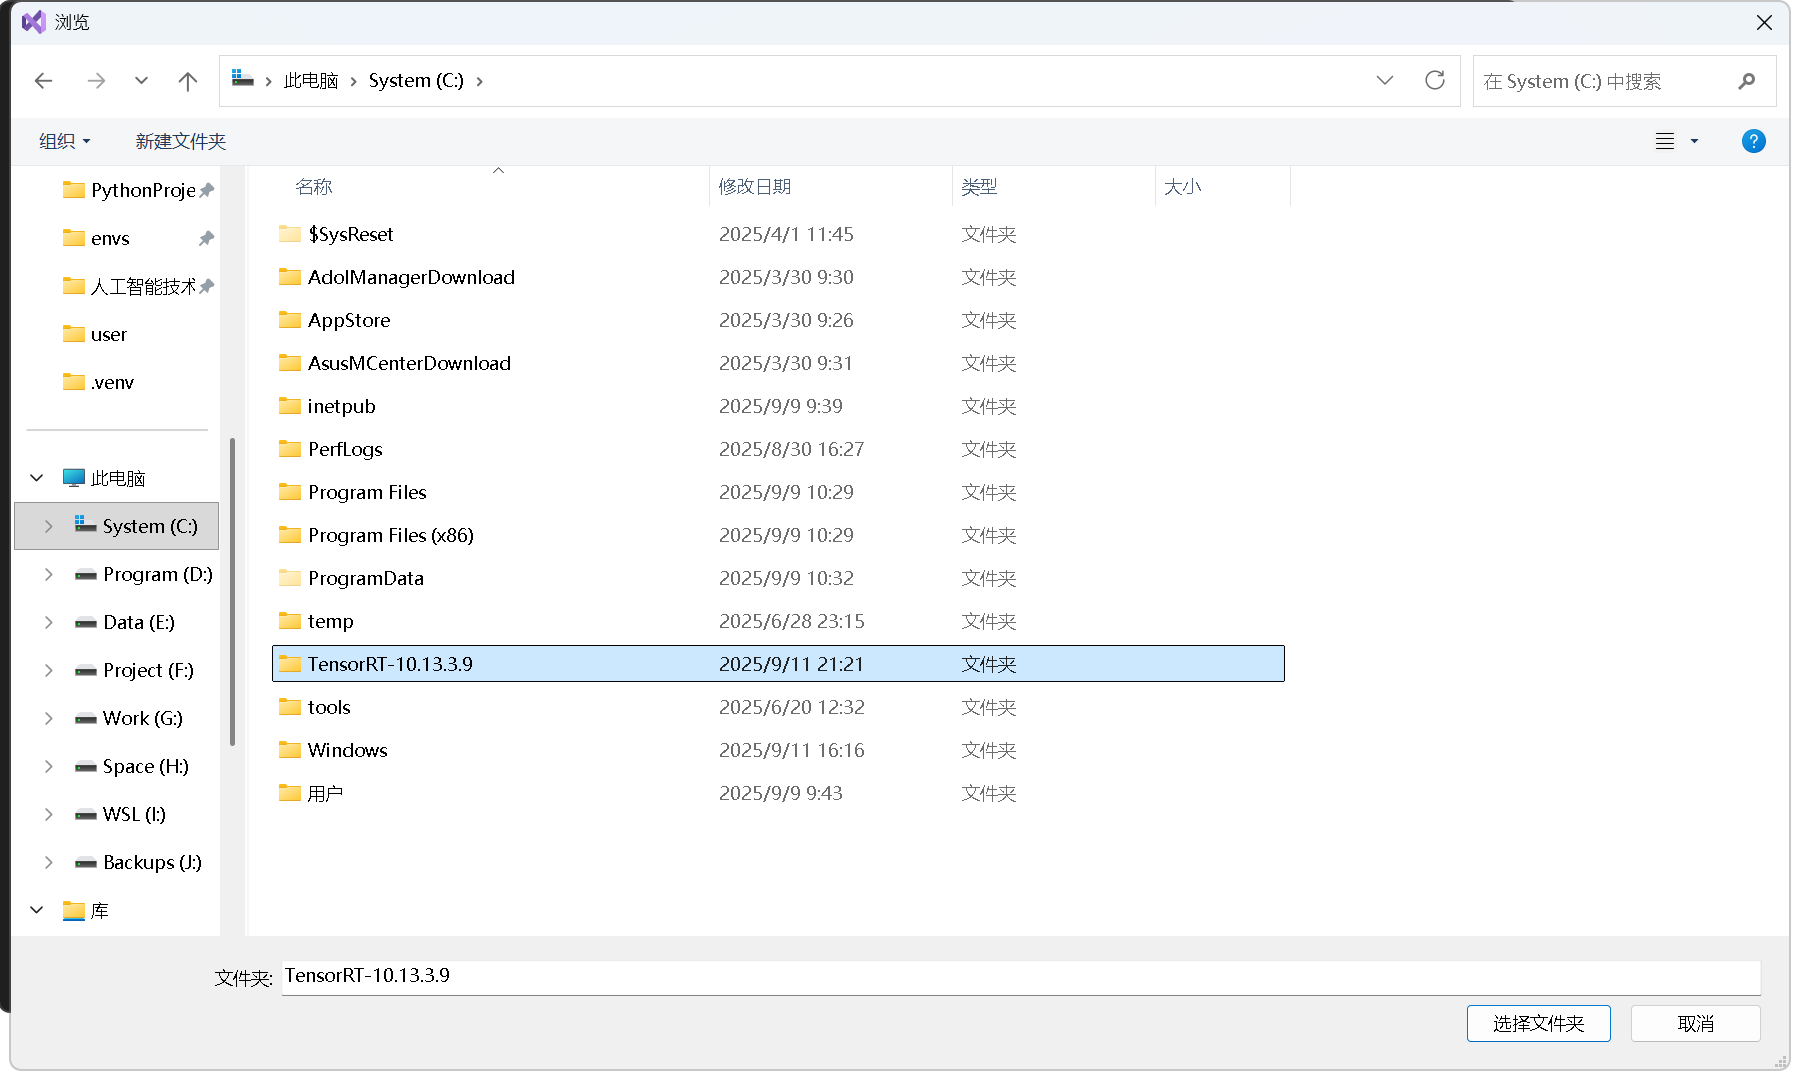Viewport: 1800px width, 1080px height.
Task: Go forward with the right arrow
Action: click(96, 81)
